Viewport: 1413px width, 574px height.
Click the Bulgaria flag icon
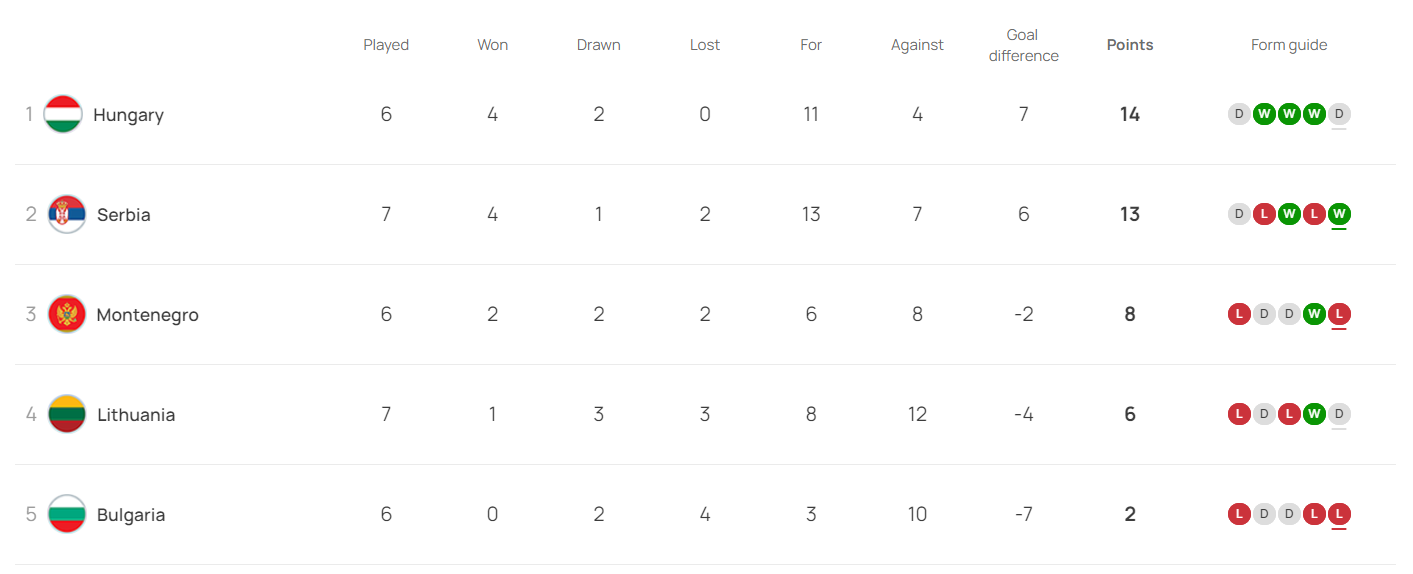(67, 514)
